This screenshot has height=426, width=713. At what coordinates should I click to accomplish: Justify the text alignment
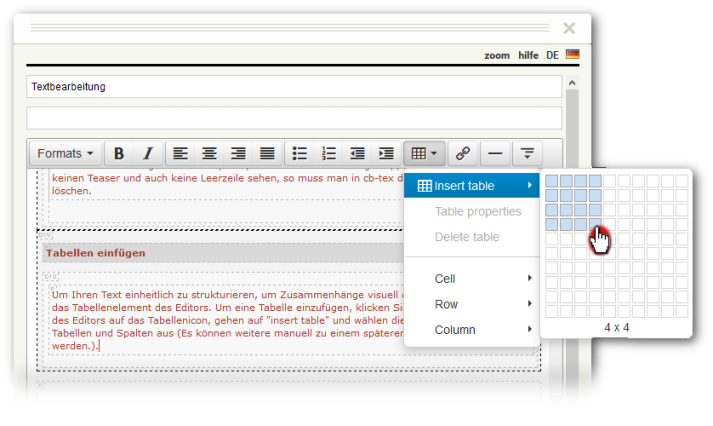click(267, 153)
